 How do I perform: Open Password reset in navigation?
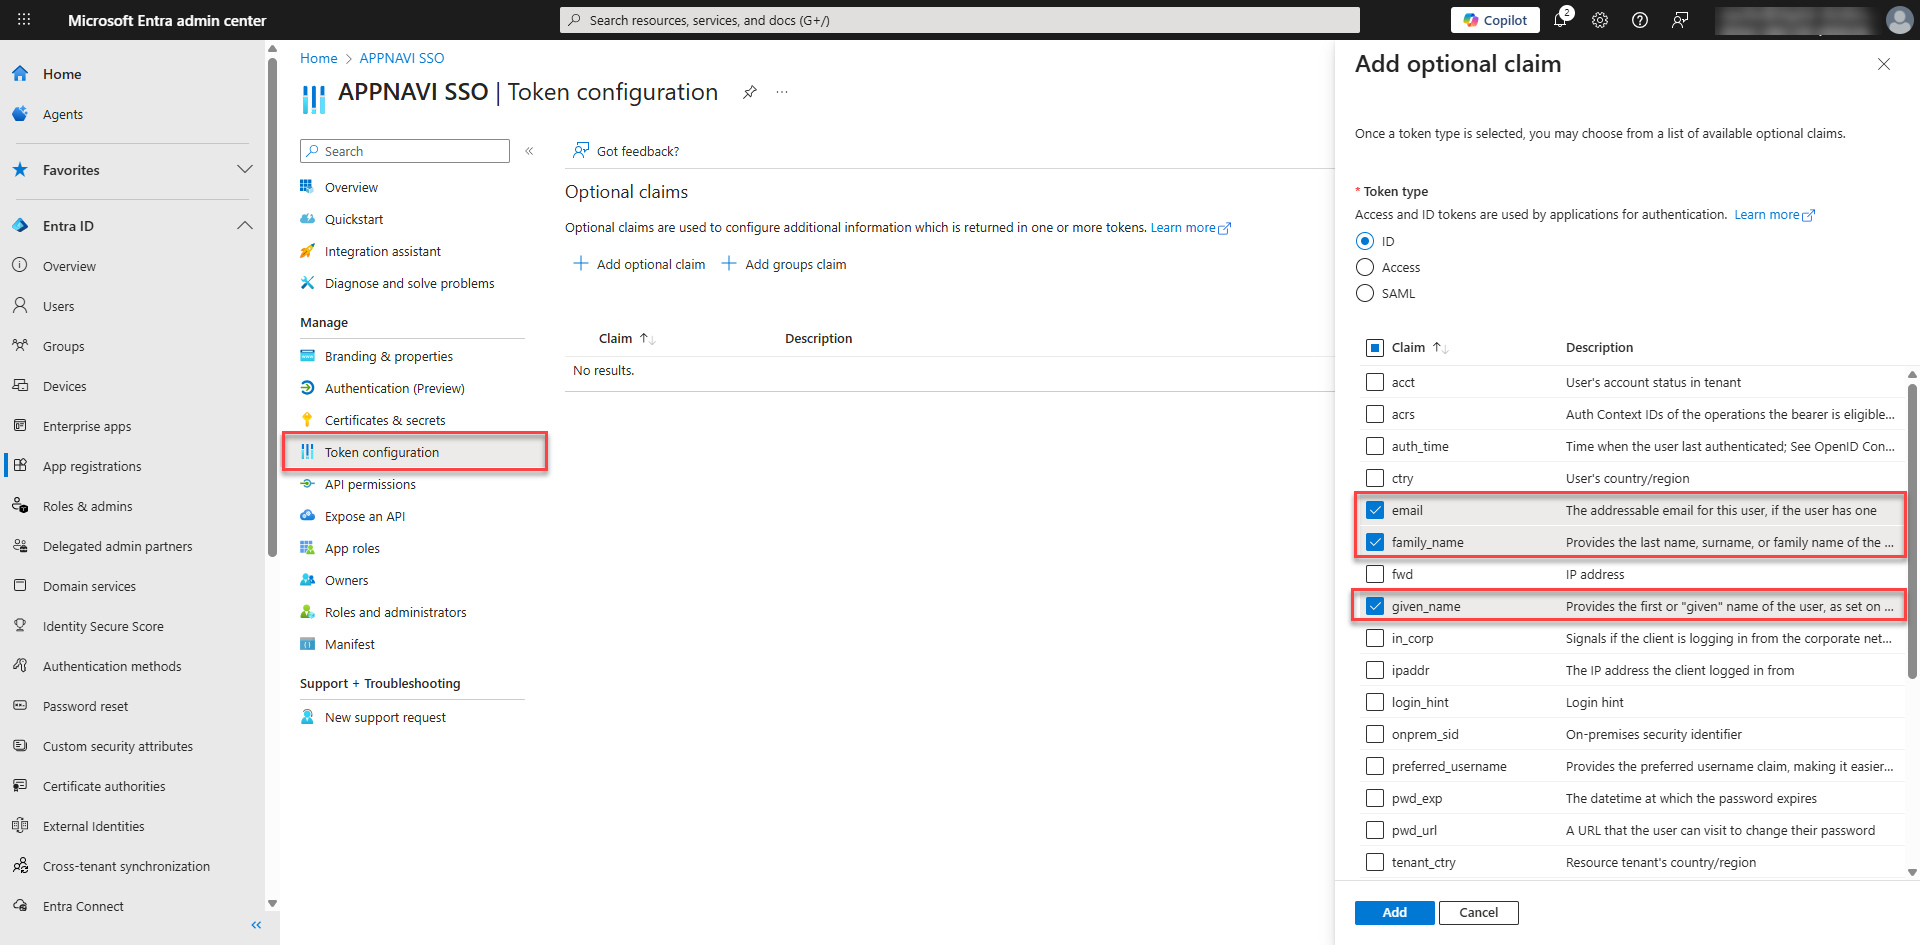(85, 706)
